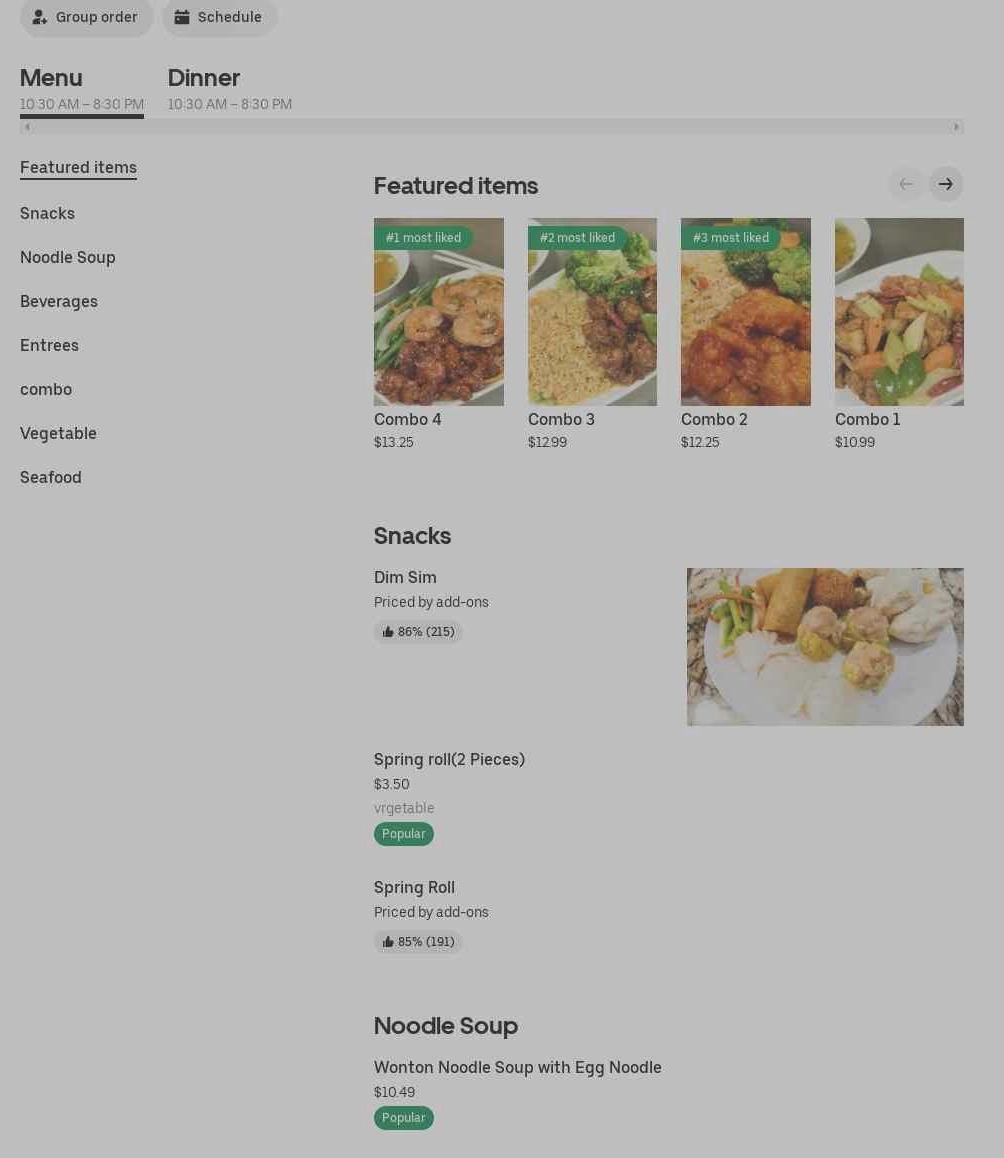This screenshot has height=1158, width=1004.
Task: Click the Schedule calendar icon
Action: (x=182, y=17)
